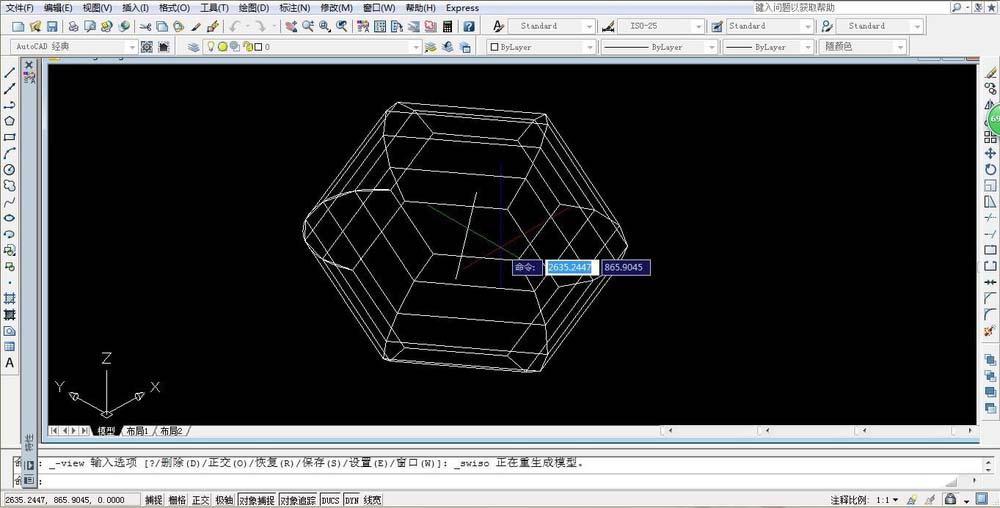This screenshot has width=1000, height=508.
Task: Toggle 对象捕捉 (Object Snap) in status bar
Action: [255, 500]
